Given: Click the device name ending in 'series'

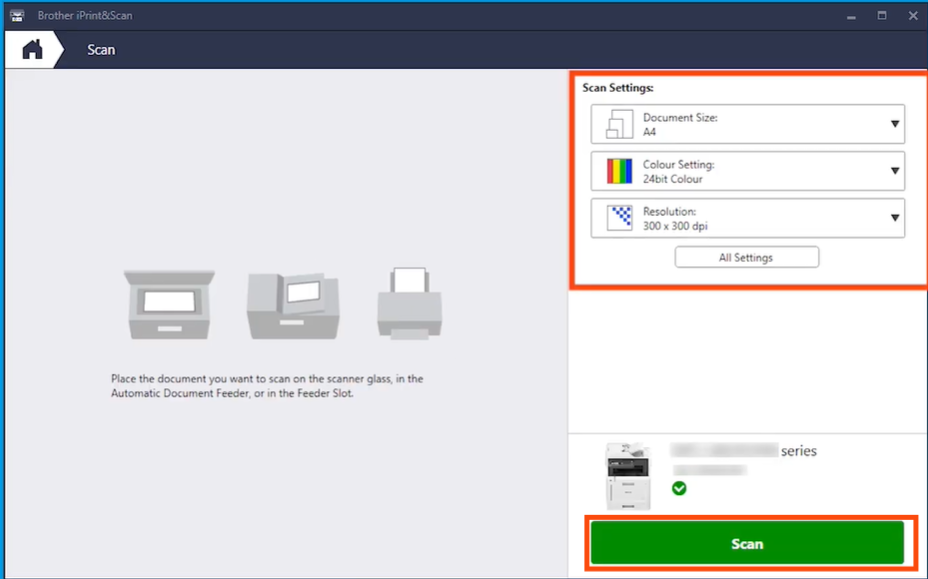Looking at the screenshot, I should pos(744,451).
